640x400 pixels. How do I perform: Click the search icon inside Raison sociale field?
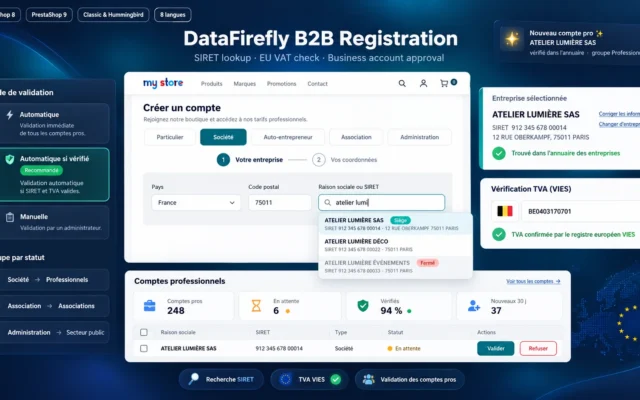click(327, 202)
